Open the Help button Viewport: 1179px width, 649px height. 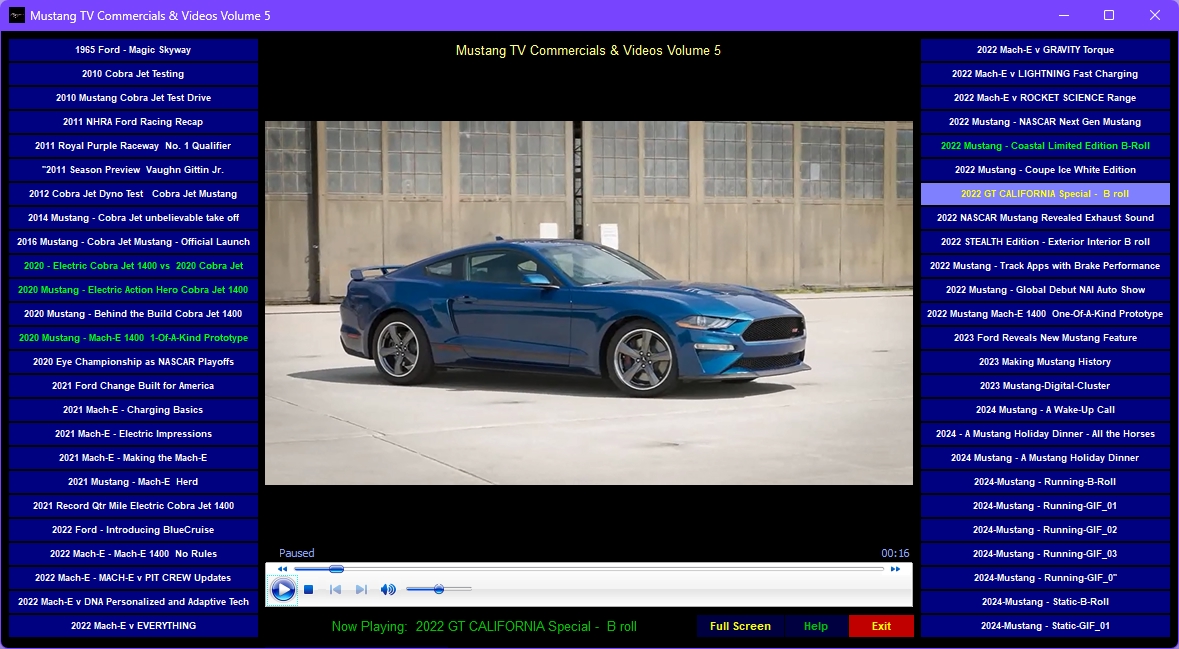816,626
